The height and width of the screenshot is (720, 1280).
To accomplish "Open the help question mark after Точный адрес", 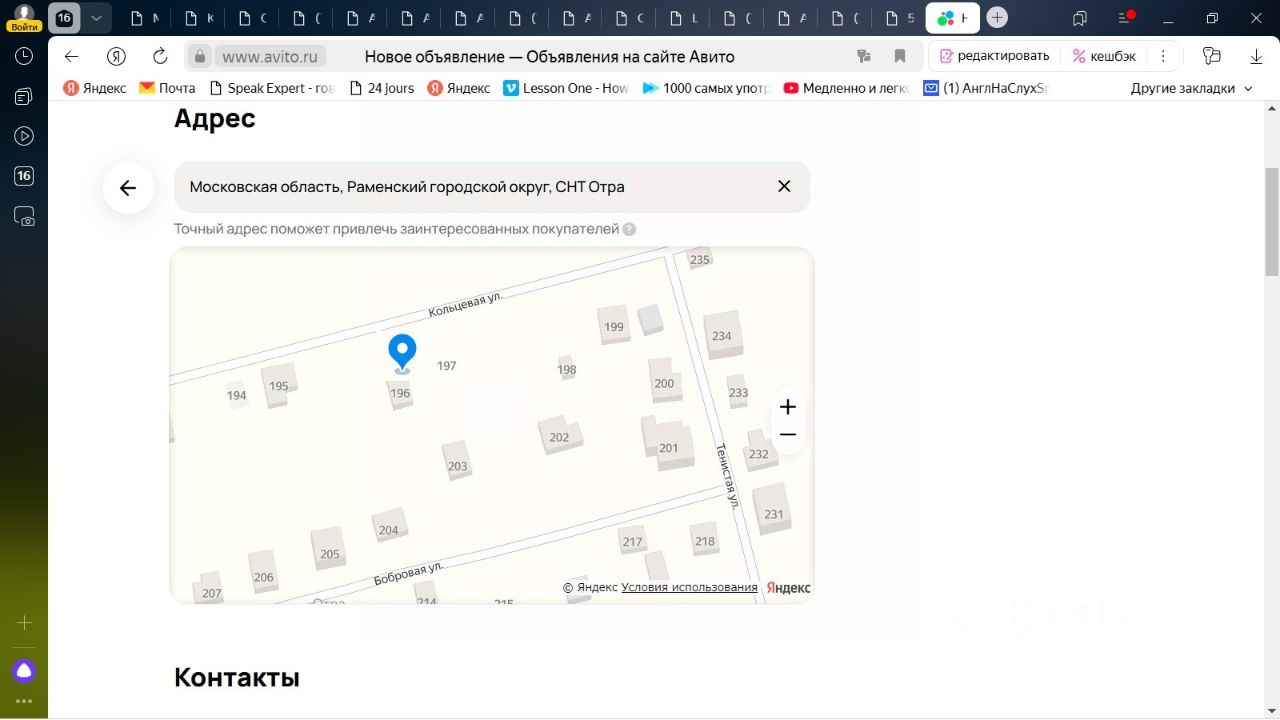I will pos(629,229).
